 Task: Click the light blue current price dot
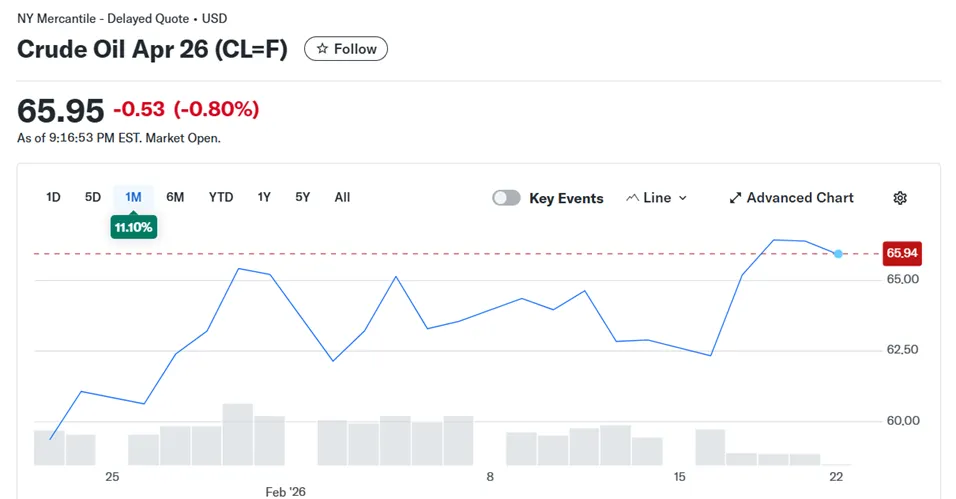click(838, 254)
